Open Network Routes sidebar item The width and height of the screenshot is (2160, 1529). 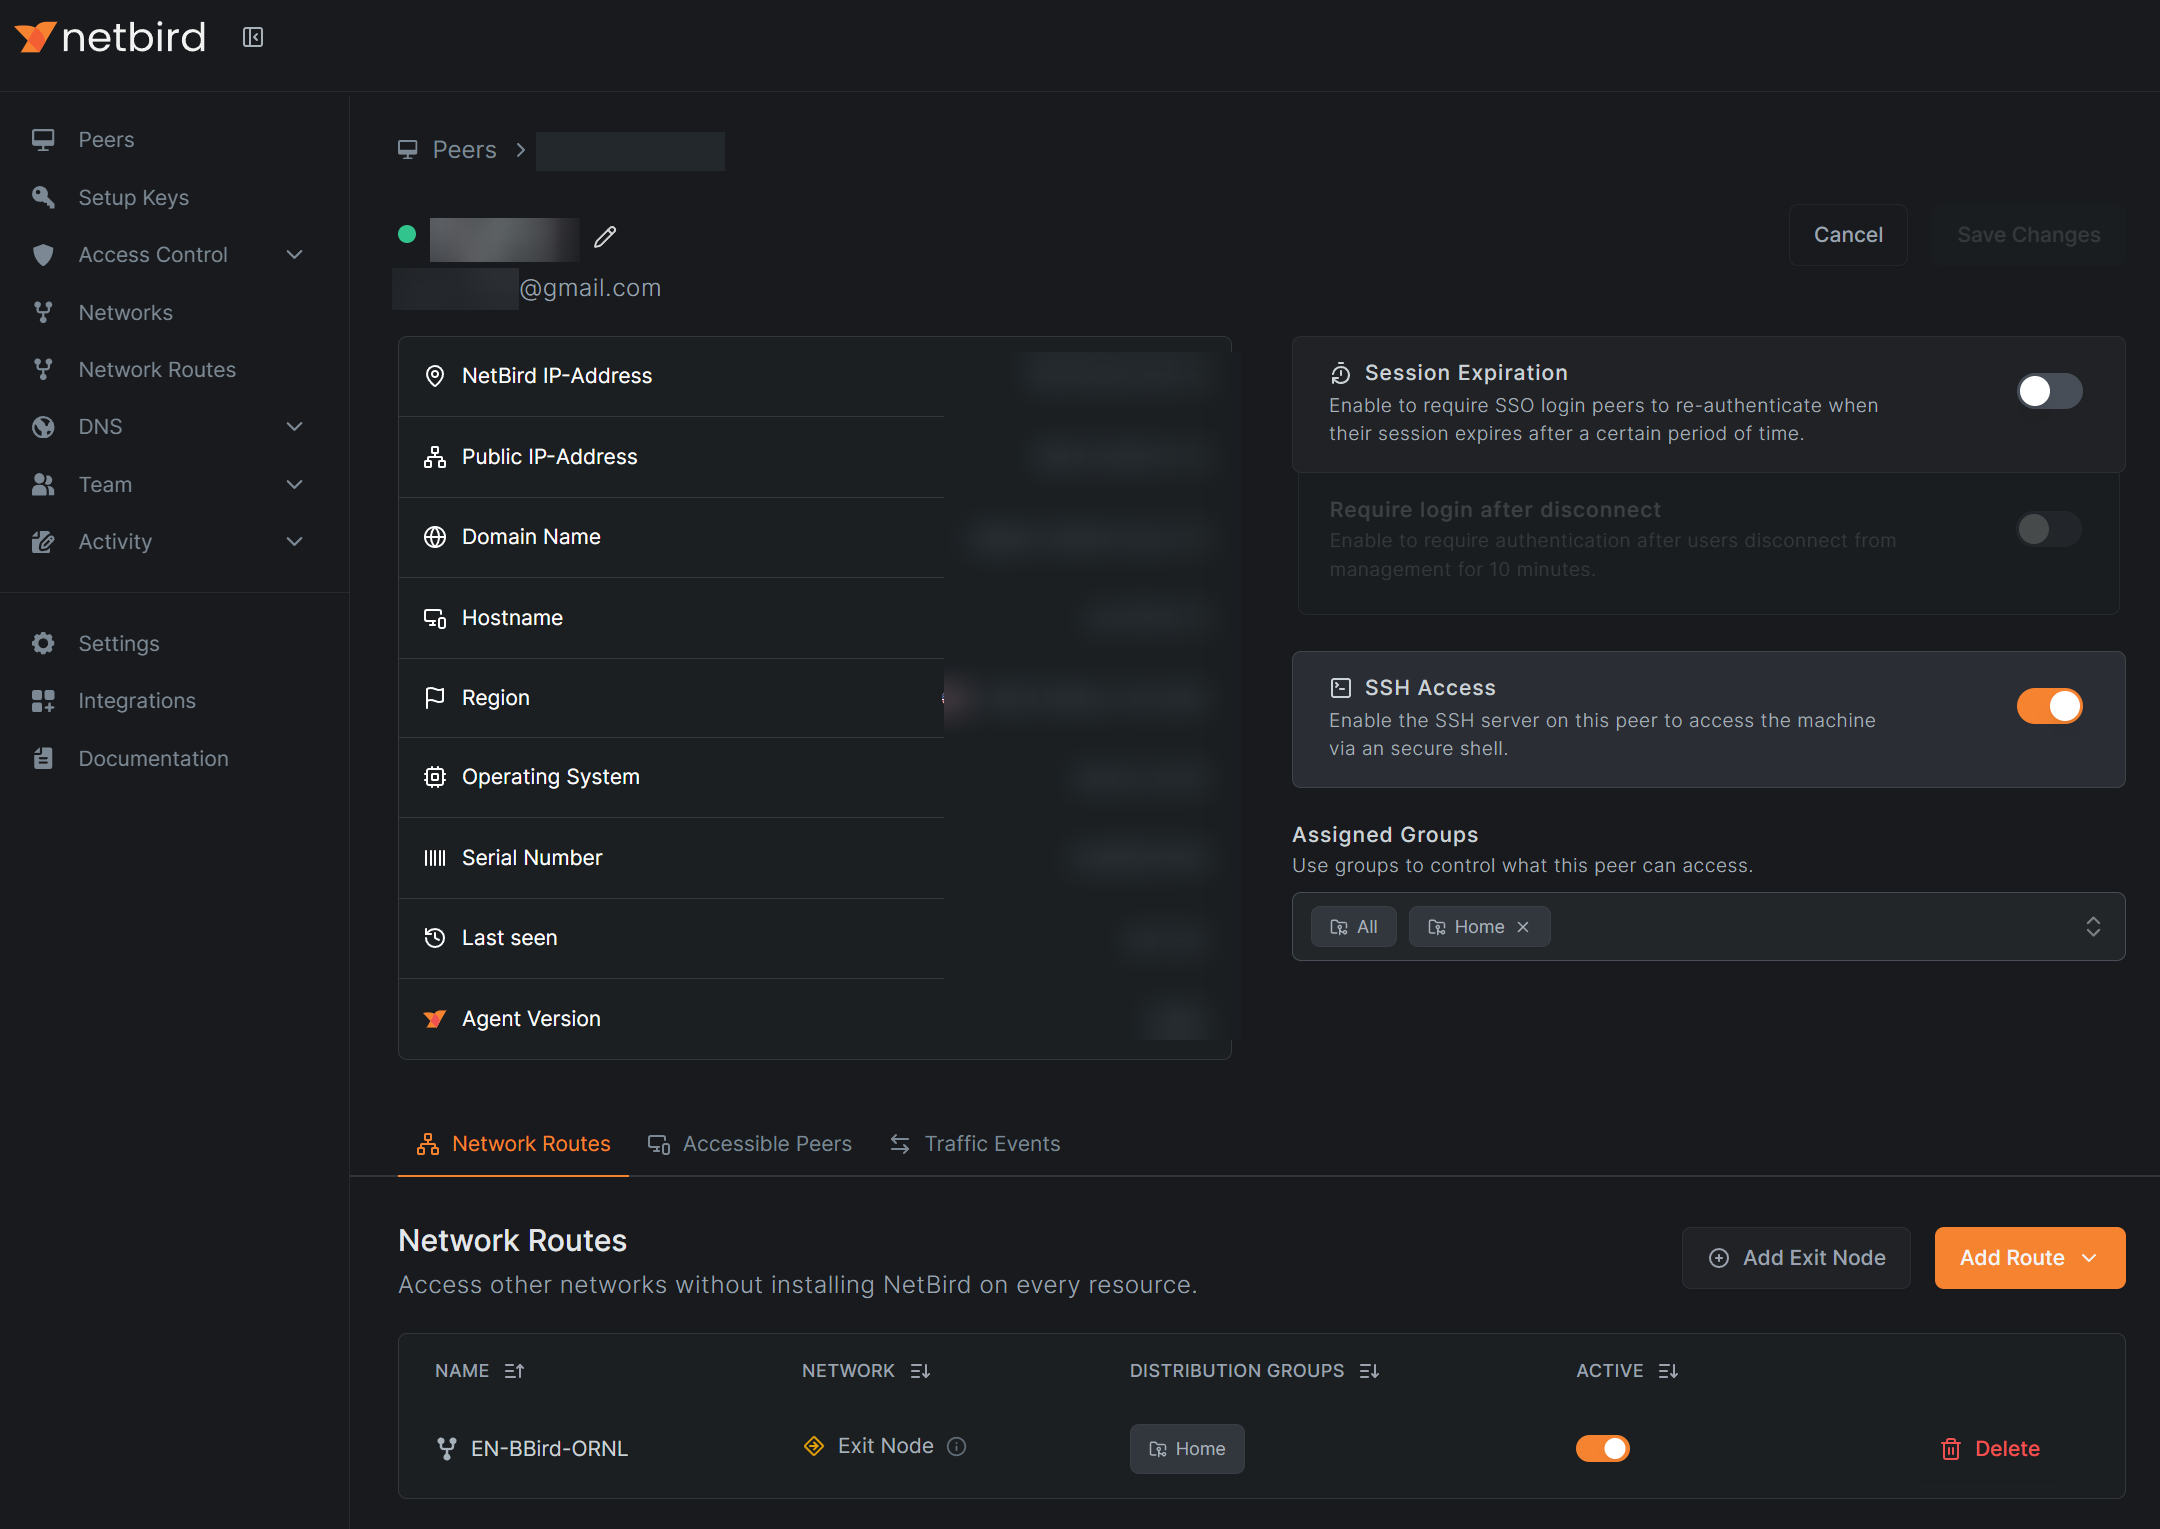pyautogui.click(x=157, y=369)
